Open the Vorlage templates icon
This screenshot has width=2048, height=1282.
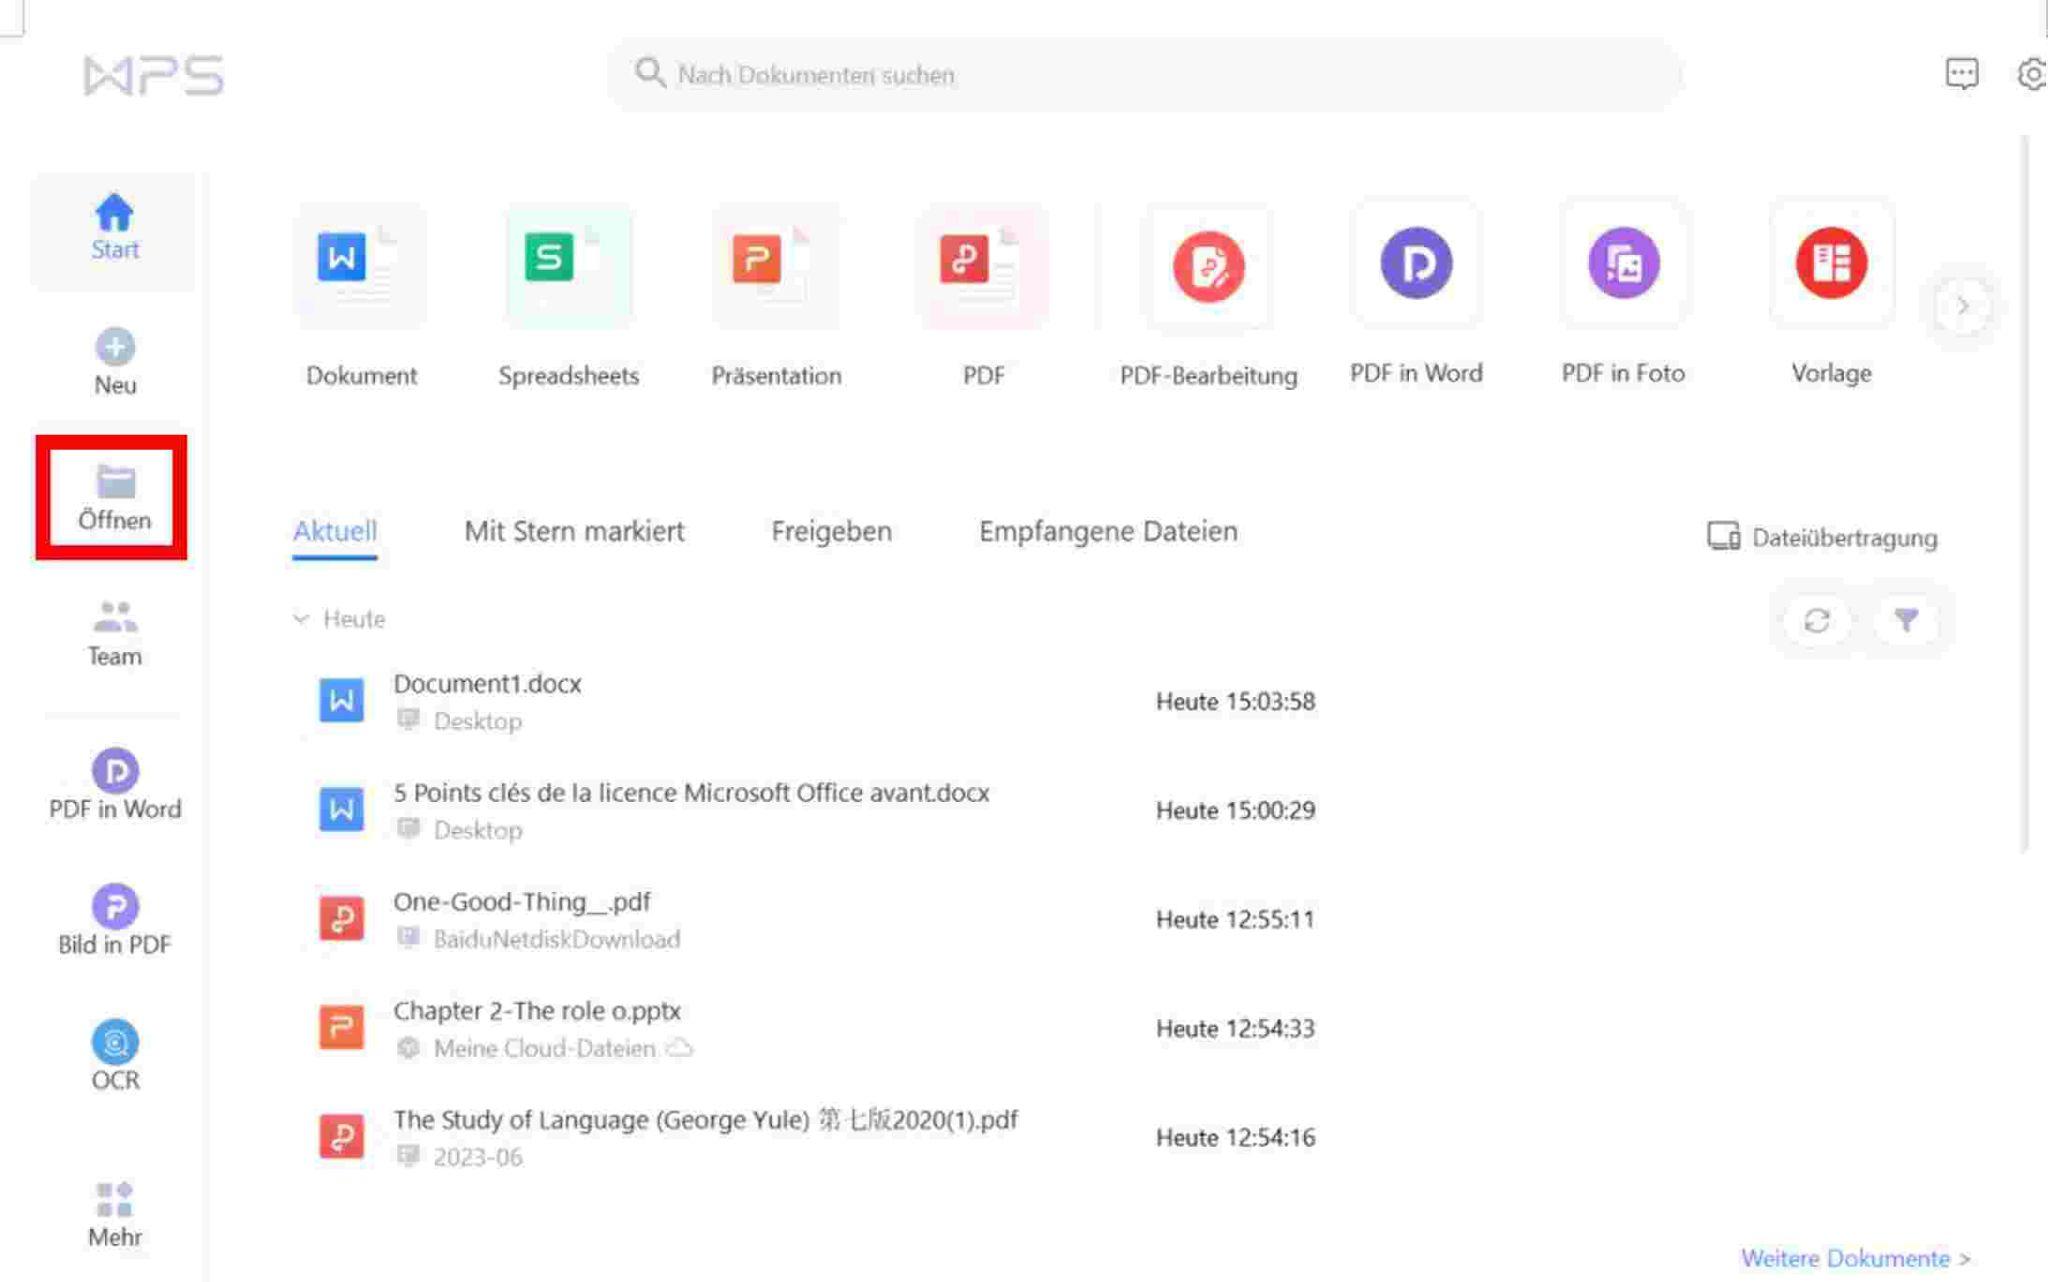pyautogui.click(x=1830, y=264)
